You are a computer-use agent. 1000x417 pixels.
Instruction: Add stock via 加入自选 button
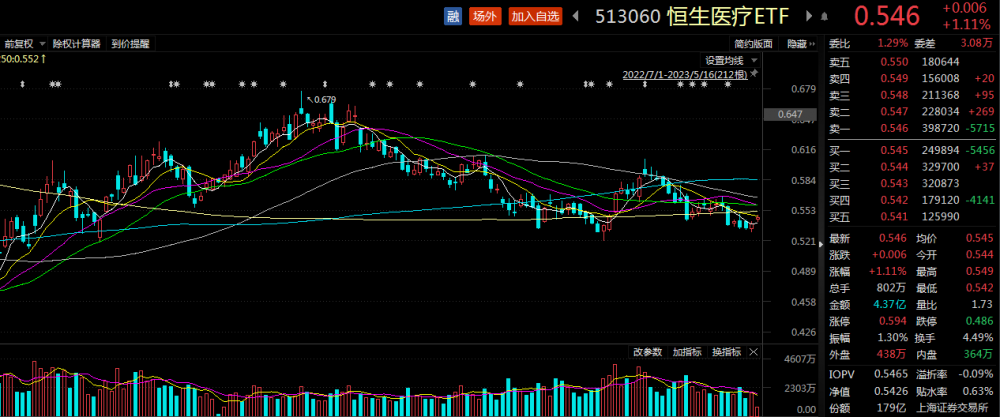pos(535,17)
